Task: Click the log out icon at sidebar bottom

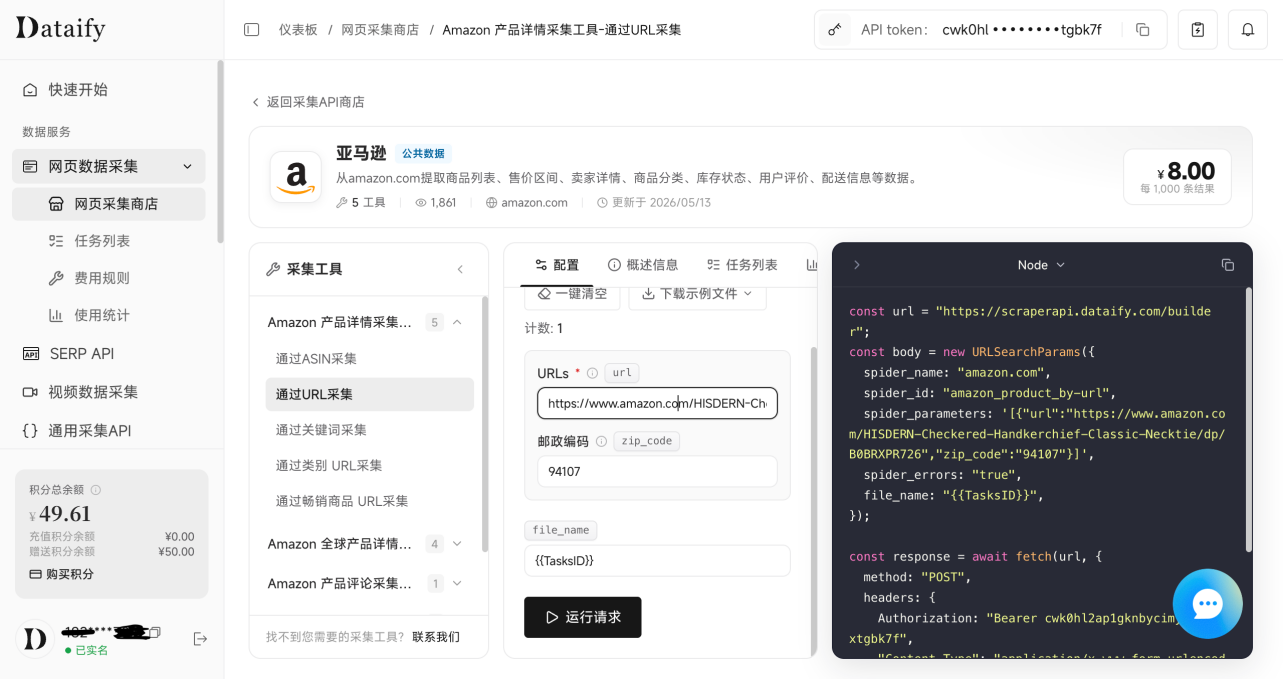Action: (x=200, y=638)
